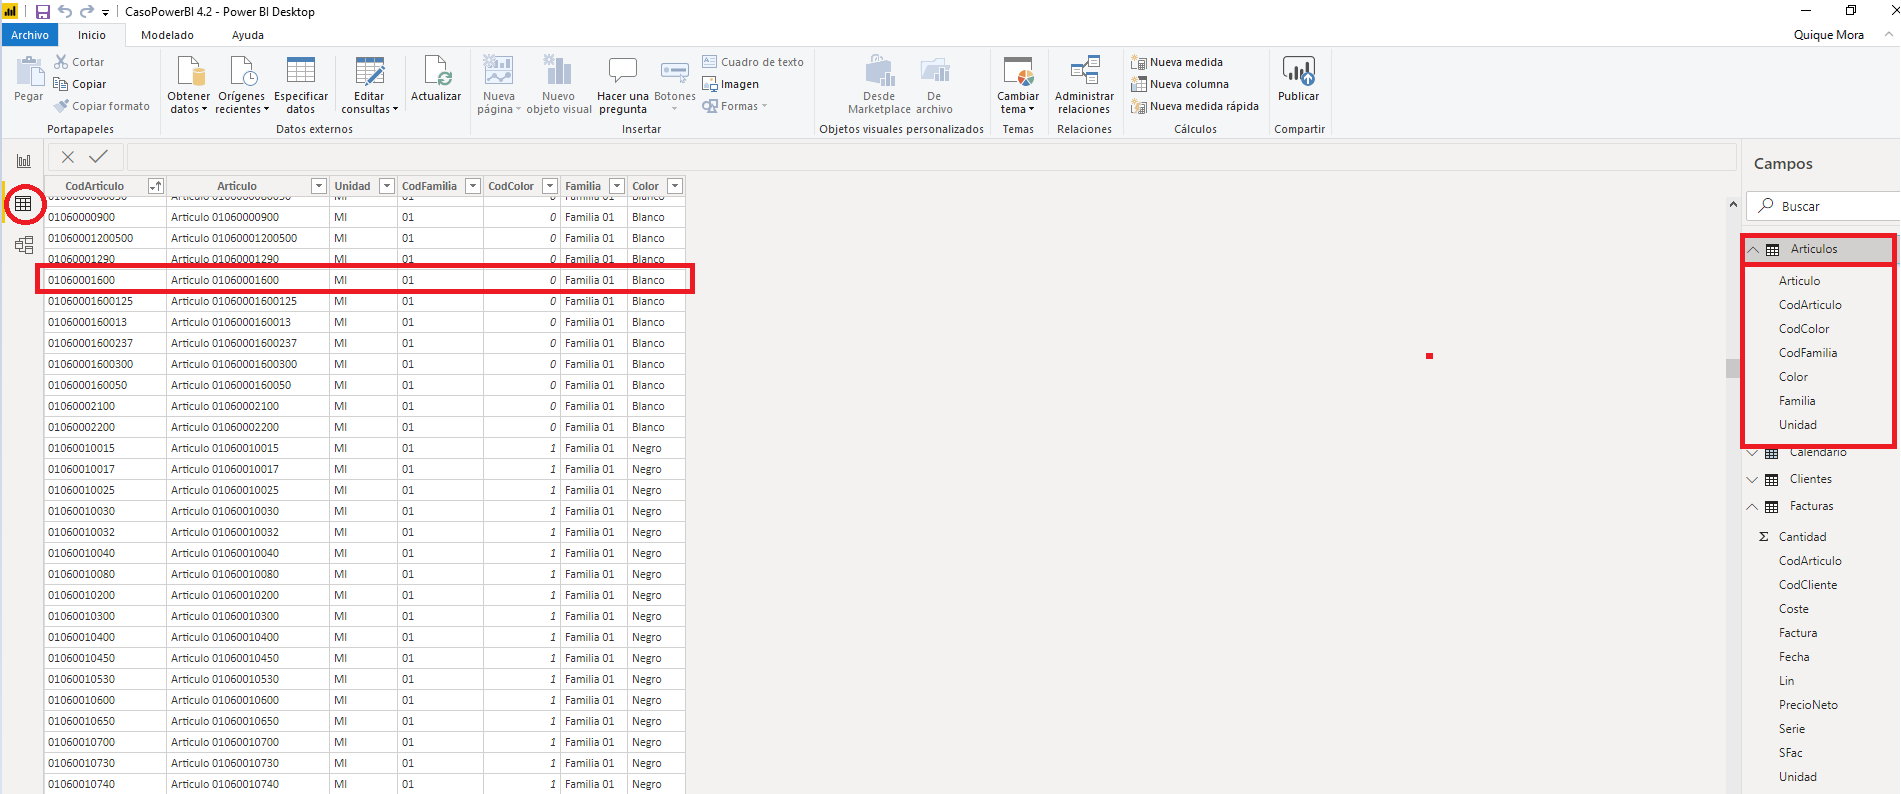This screenshot has width=1901, height=794.
Task: Click the Cortar scissors icon
Action: (x=61, y=61)
